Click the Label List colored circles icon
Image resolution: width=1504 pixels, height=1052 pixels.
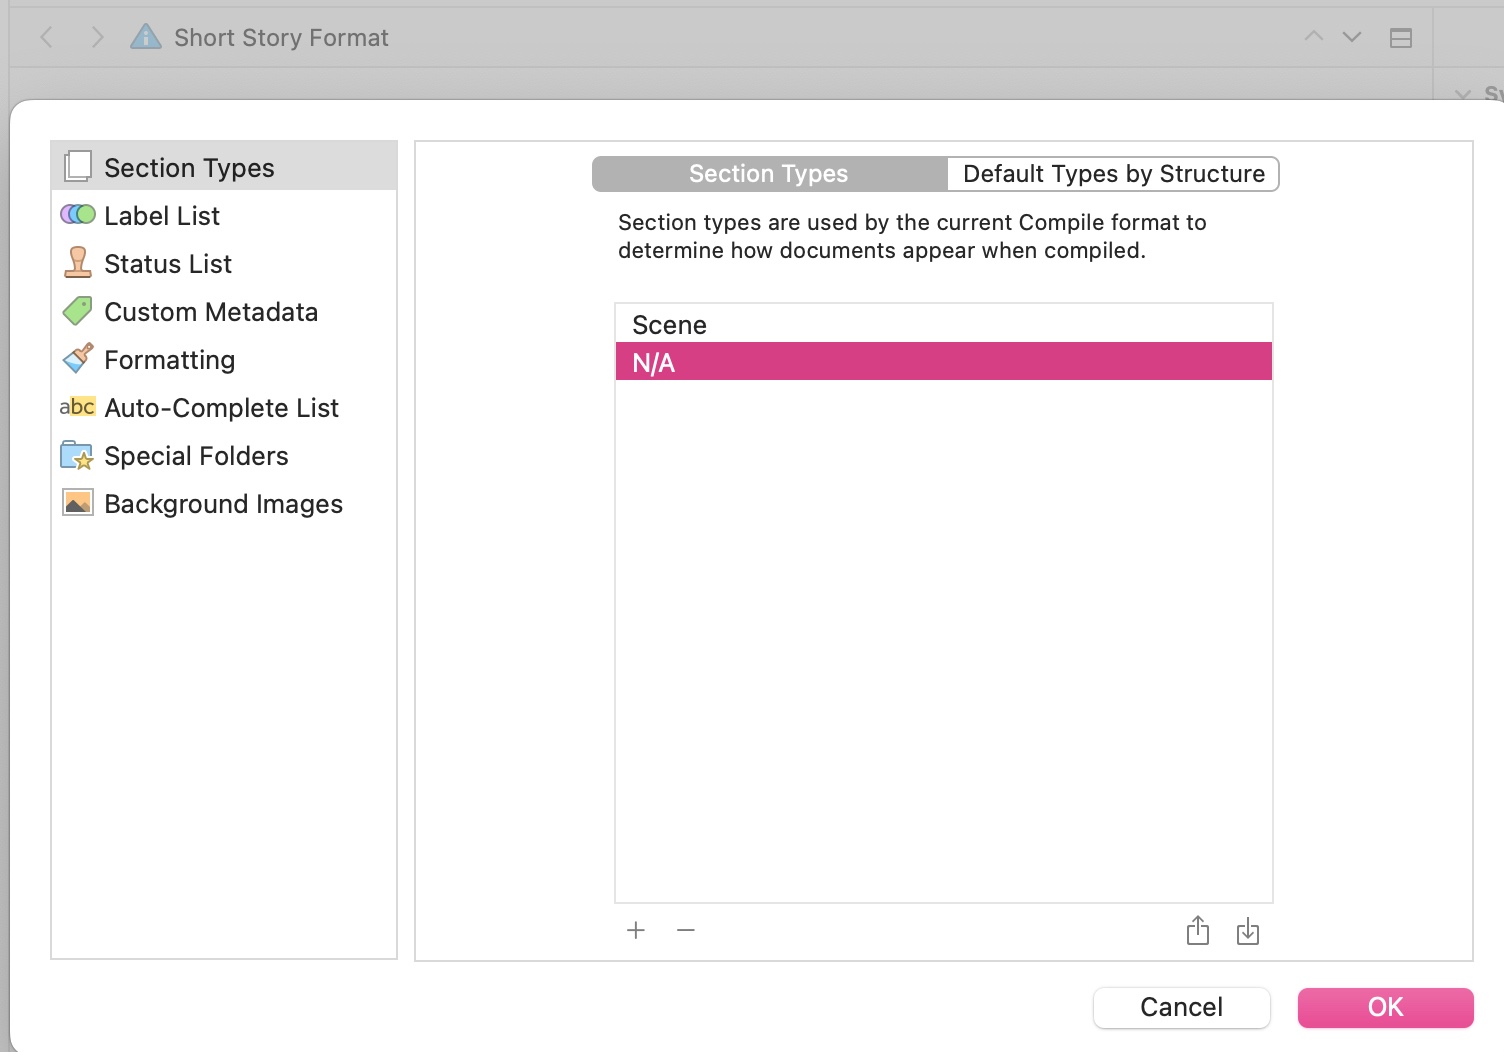[78, 215]
